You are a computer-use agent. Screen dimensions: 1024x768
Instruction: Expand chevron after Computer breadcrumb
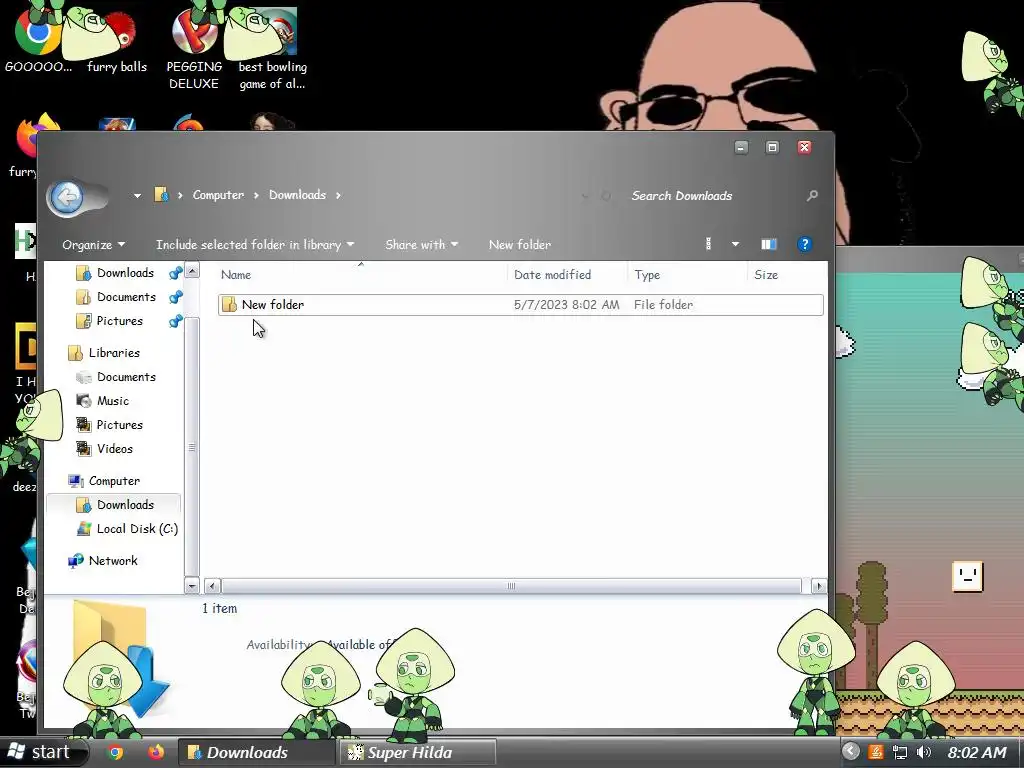point(256,195)
